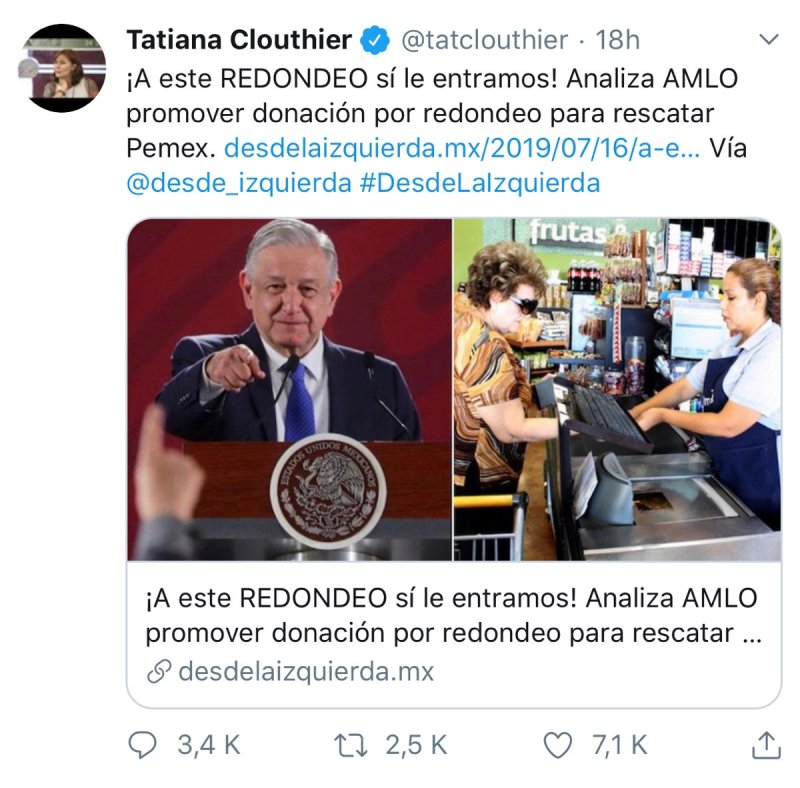
Task: Open the Tatiana Clouthier display name
Action: [x=239, y=40]
